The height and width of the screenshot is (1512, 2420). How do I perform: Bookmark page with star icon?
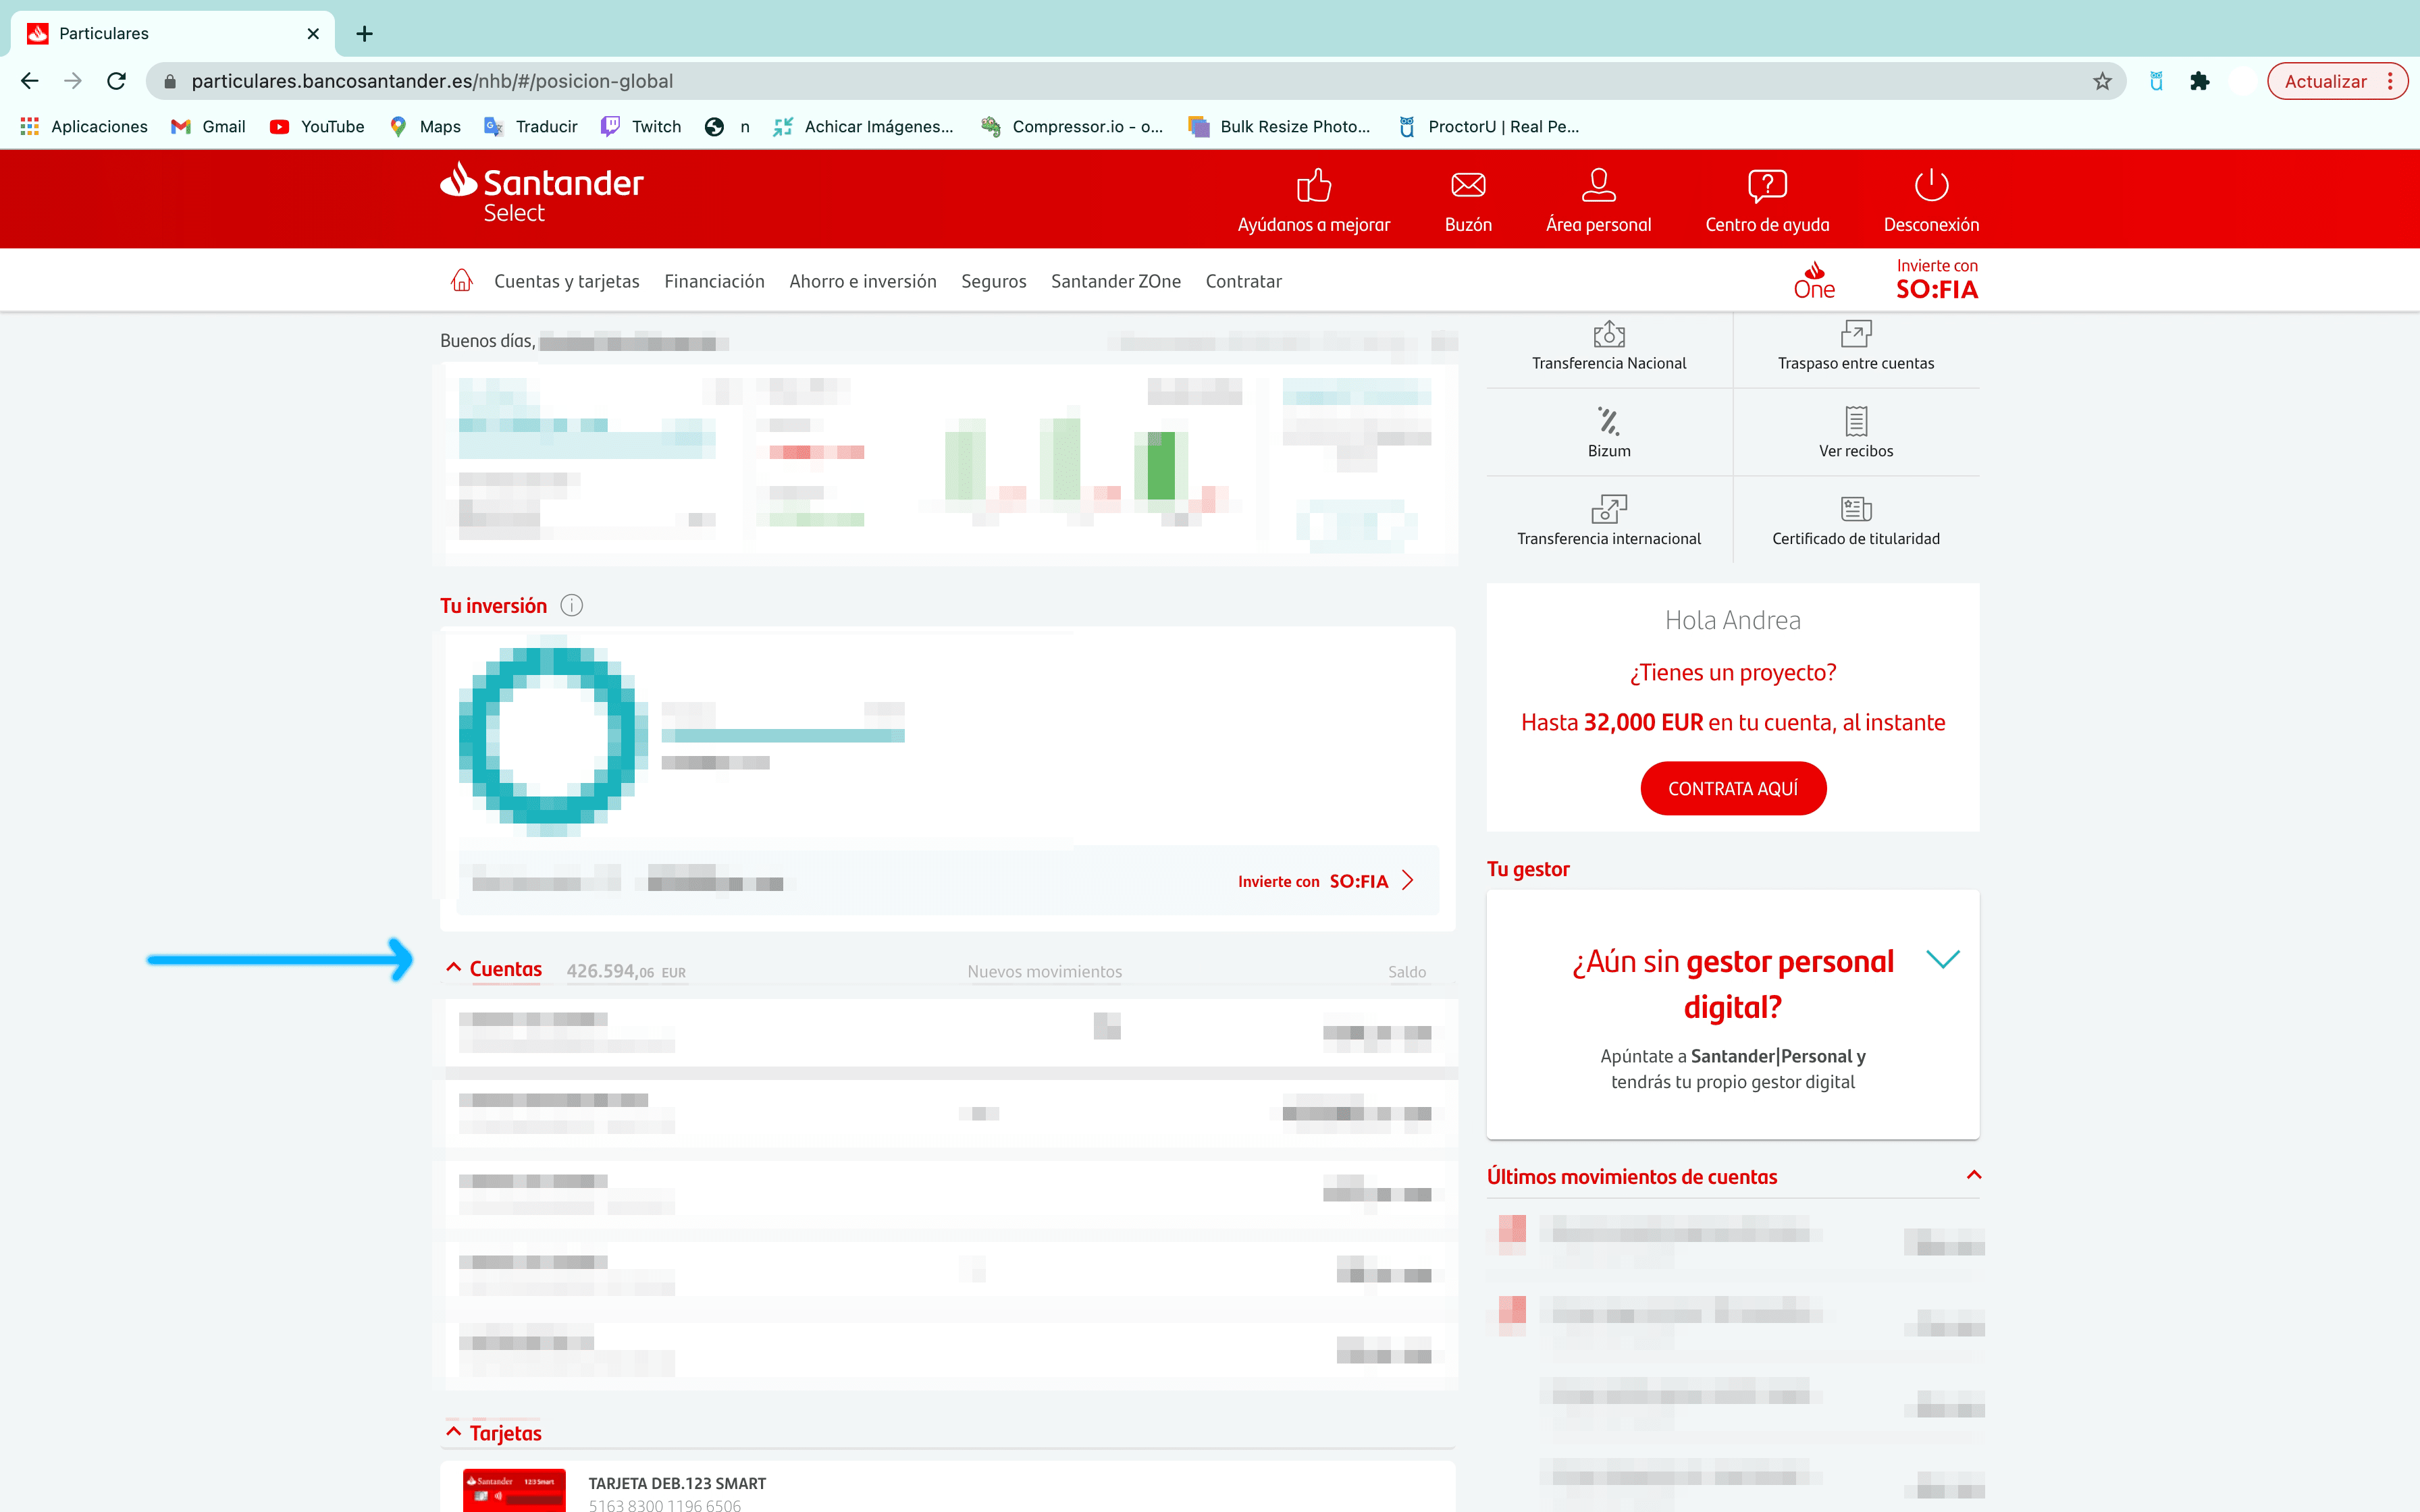click(x=2102, y=81)
